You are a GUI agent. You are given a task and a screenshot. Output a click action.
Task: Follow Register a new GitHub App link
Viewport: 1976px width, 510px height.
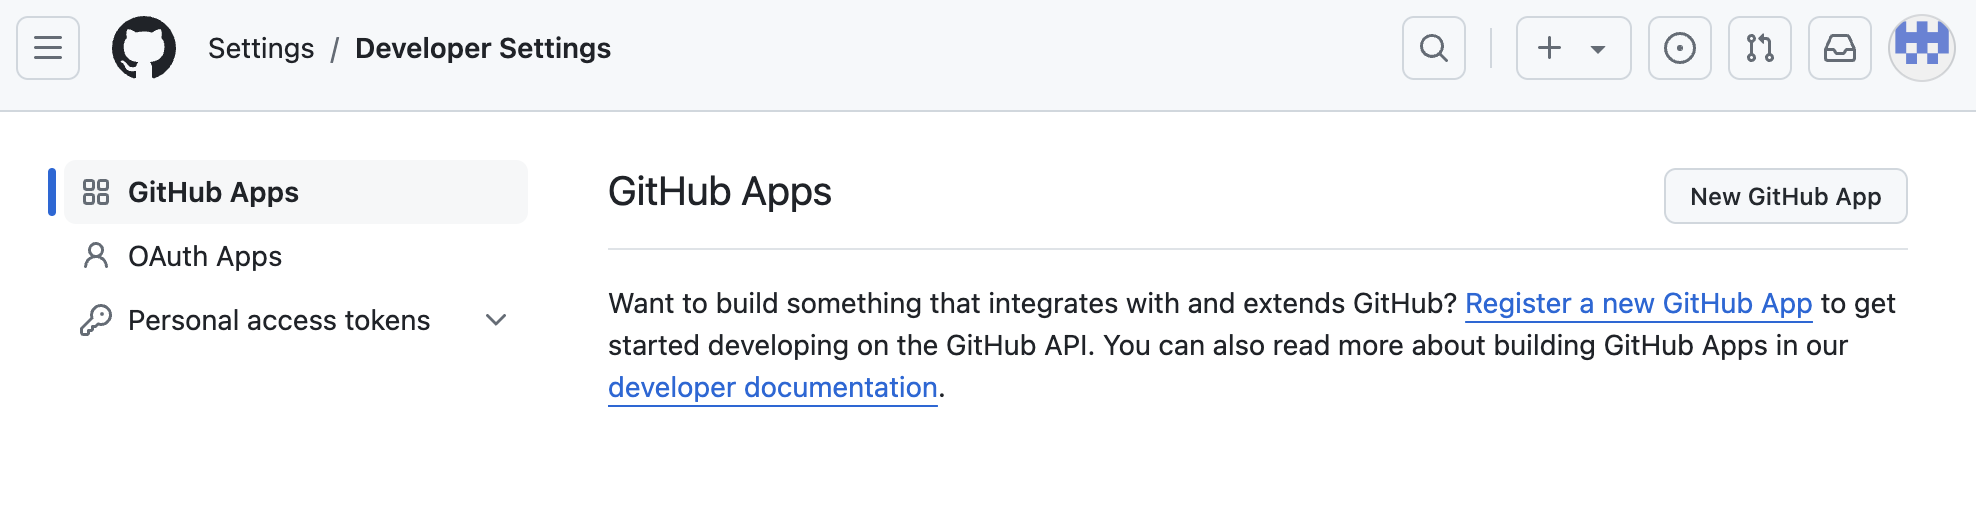click(1638, 303)
